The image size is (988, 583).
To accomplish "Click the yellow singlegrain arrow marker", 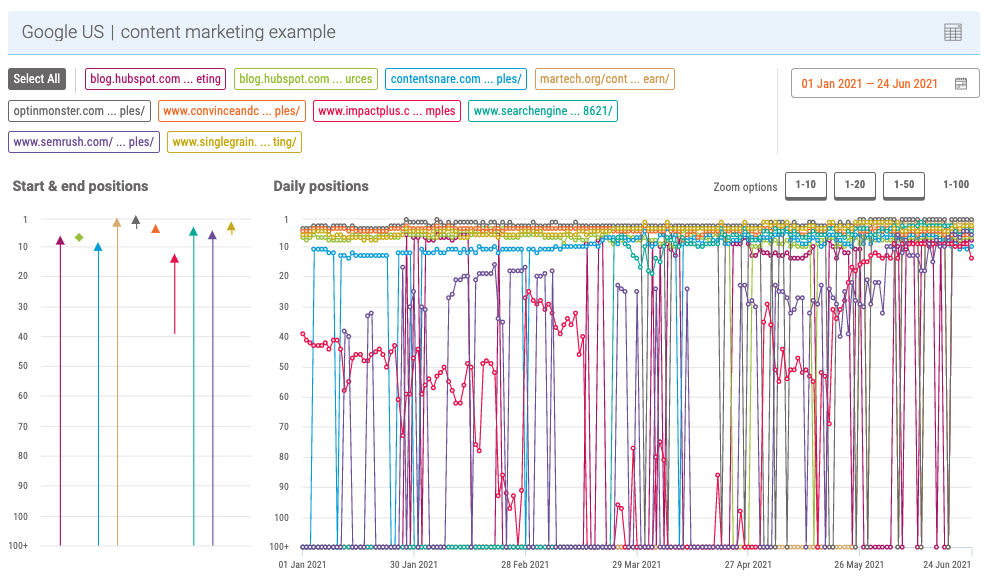I will [231, 227].
